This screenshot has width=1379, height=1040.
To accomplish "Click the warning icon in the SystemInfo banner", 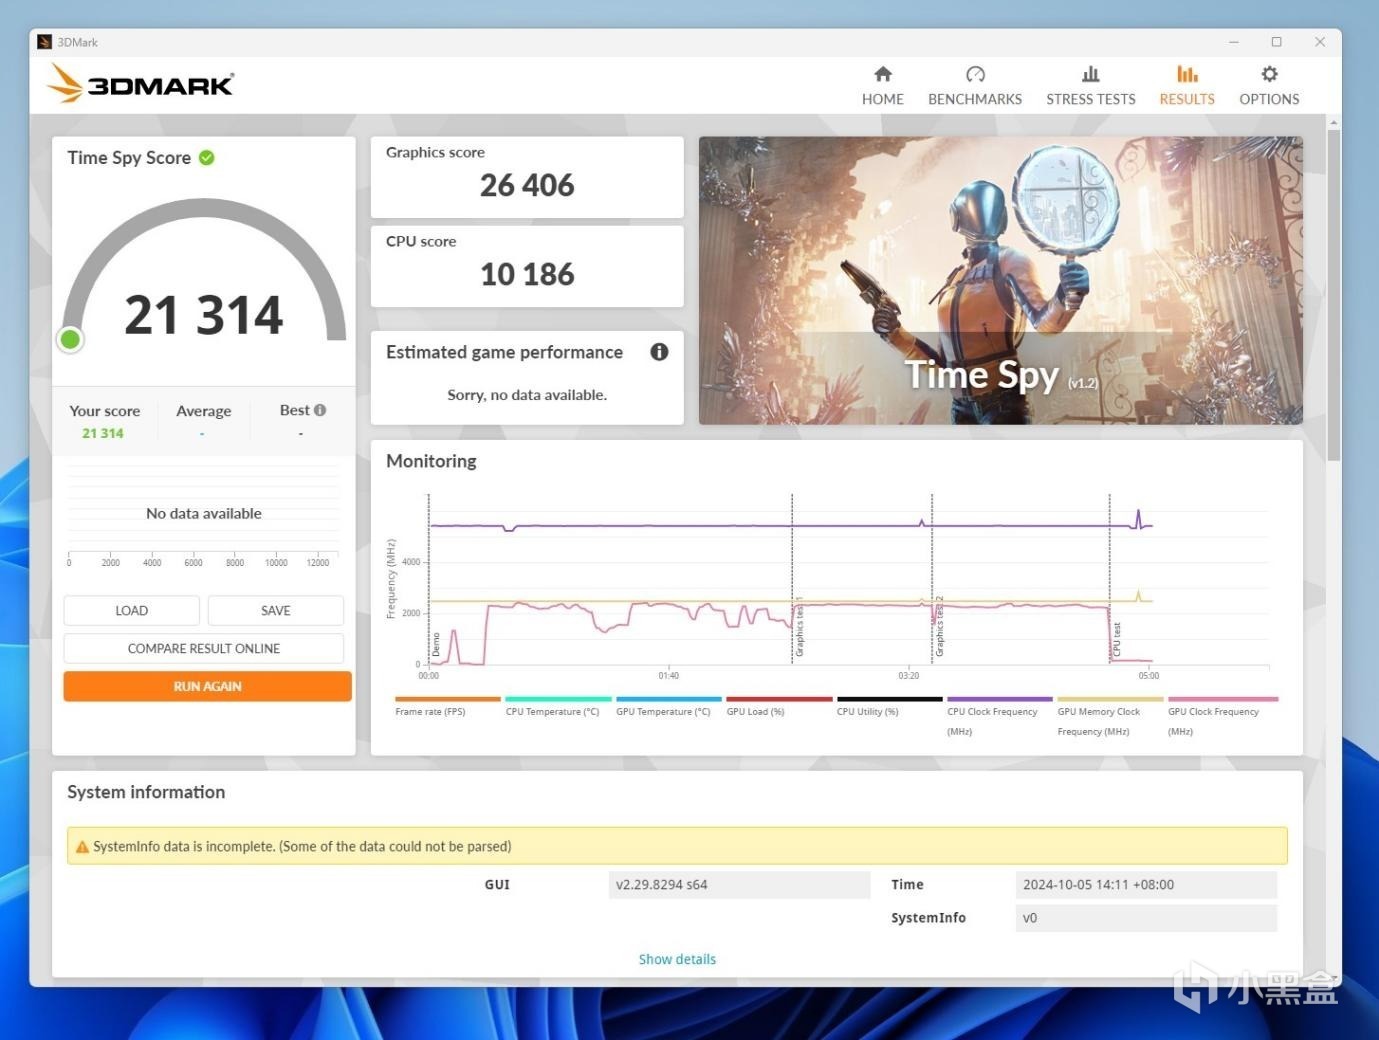I will (83, 847).
